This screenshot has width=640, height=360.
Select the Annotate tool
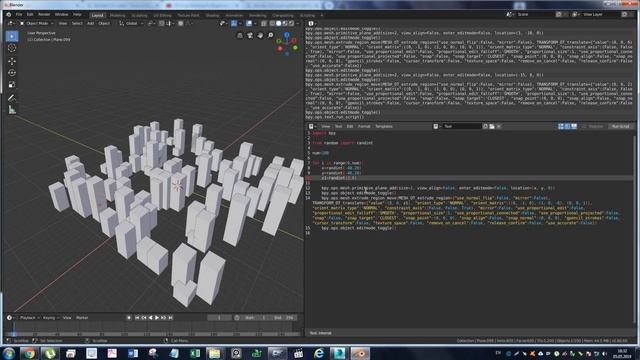click(12, 98)
